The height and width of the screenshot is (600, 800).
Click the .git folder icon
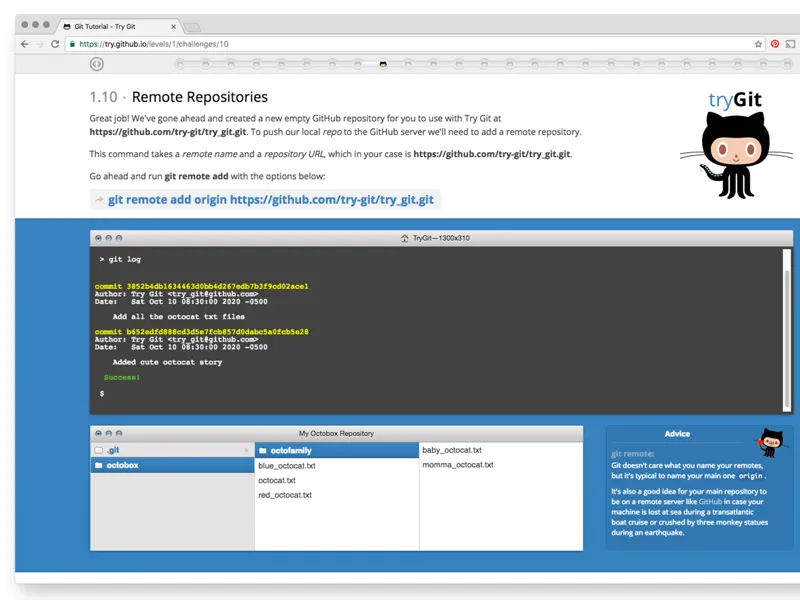(x=99, y=450)
